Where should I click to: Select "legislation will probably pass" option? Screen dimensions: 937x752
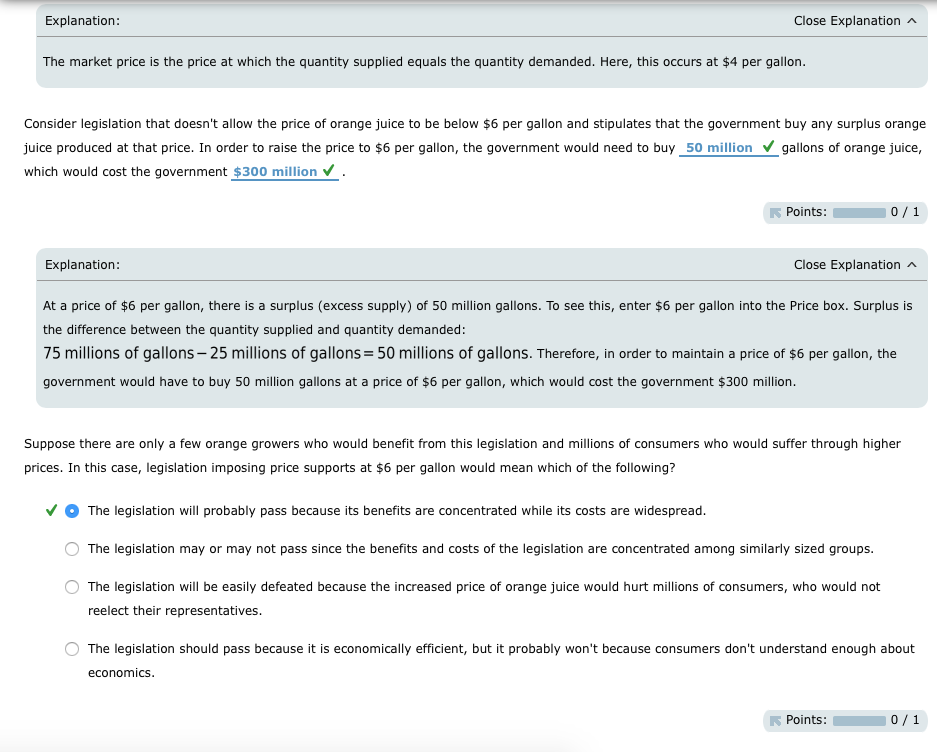point(72,511)
